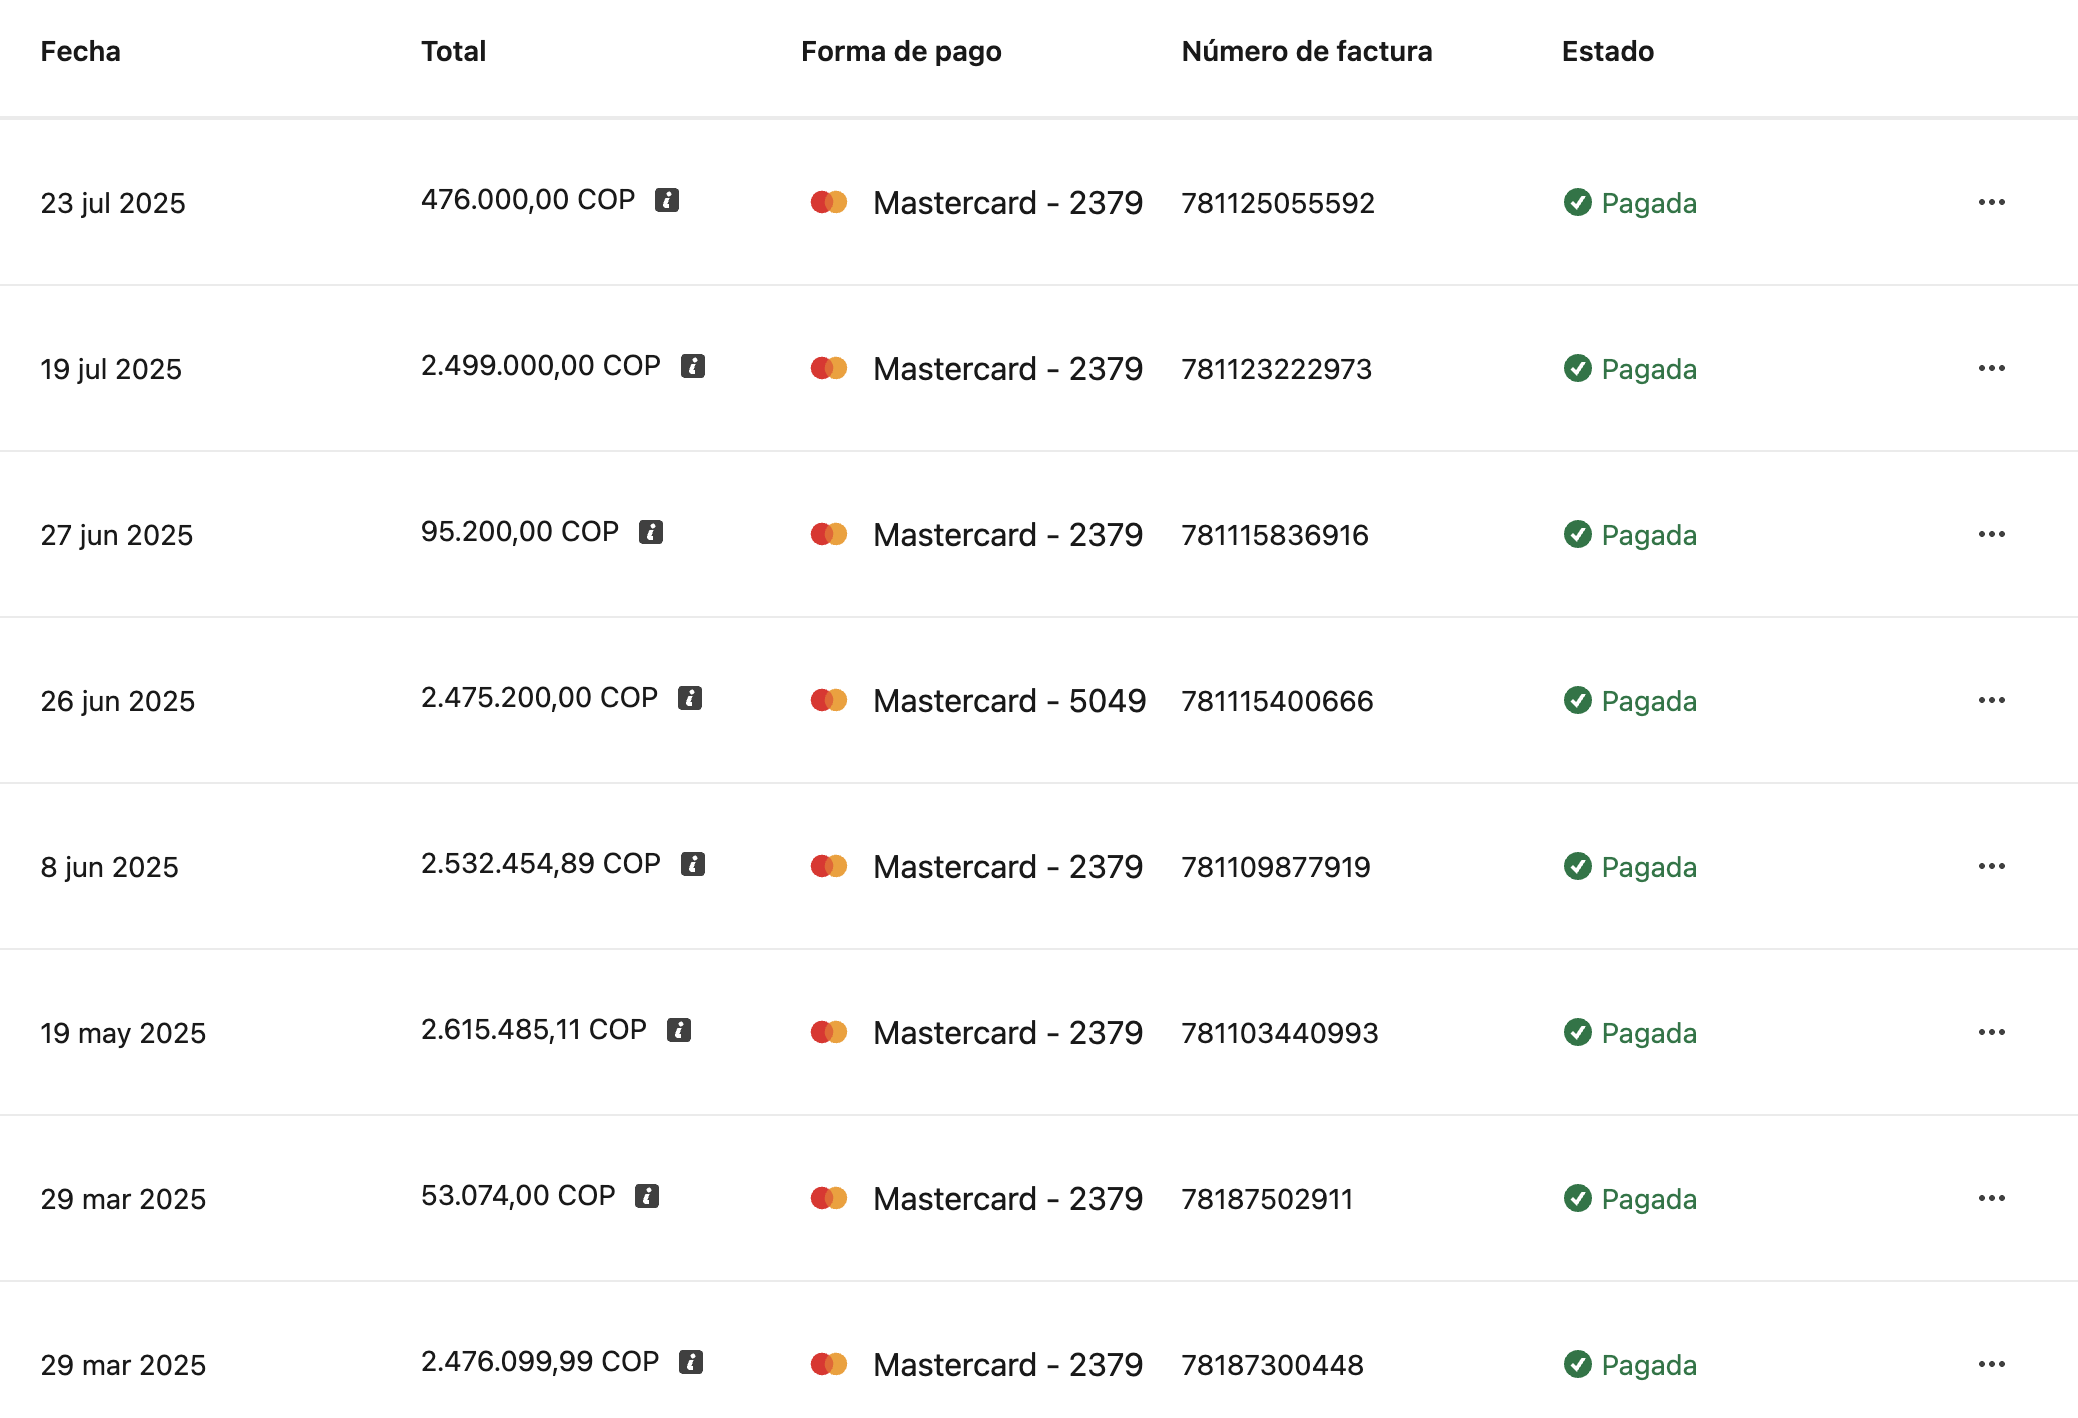Image resolution: width=2078 pixels, height=1418 pixels.
Task: Click info icon next to 95.200,00 COP
Action: 651,532
